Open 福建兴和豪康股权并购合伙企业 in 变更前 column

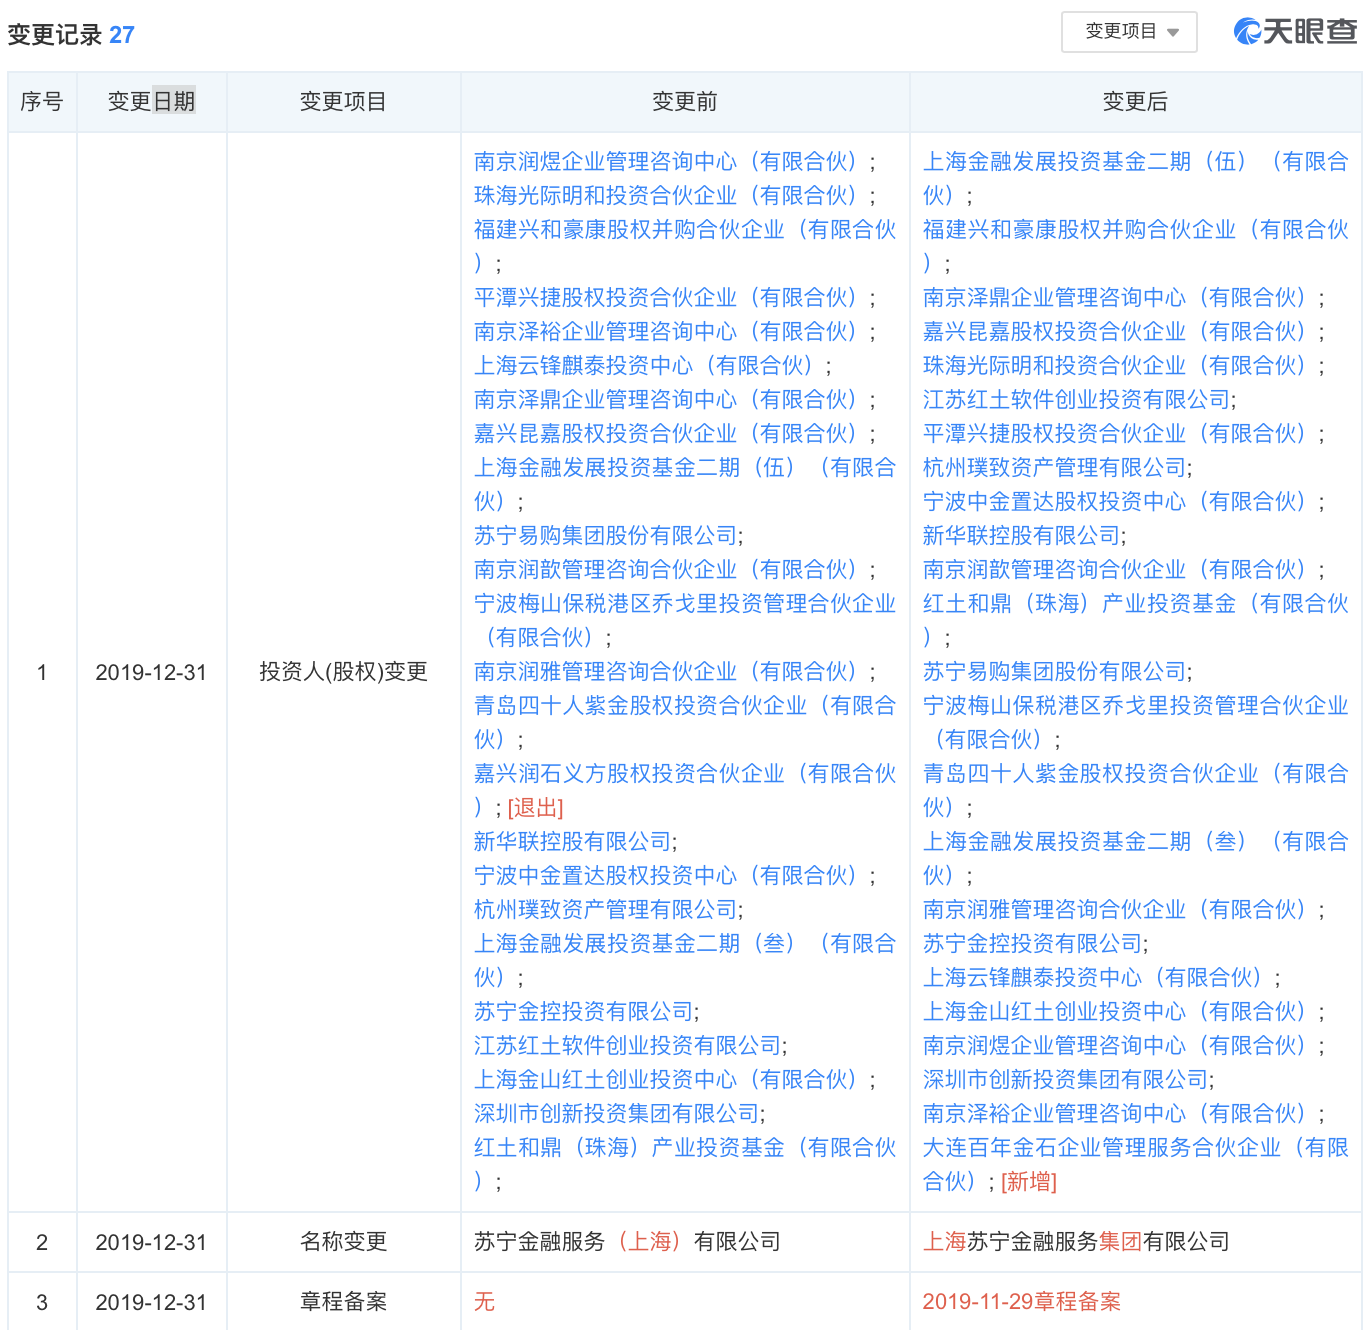tap(685, 246)
